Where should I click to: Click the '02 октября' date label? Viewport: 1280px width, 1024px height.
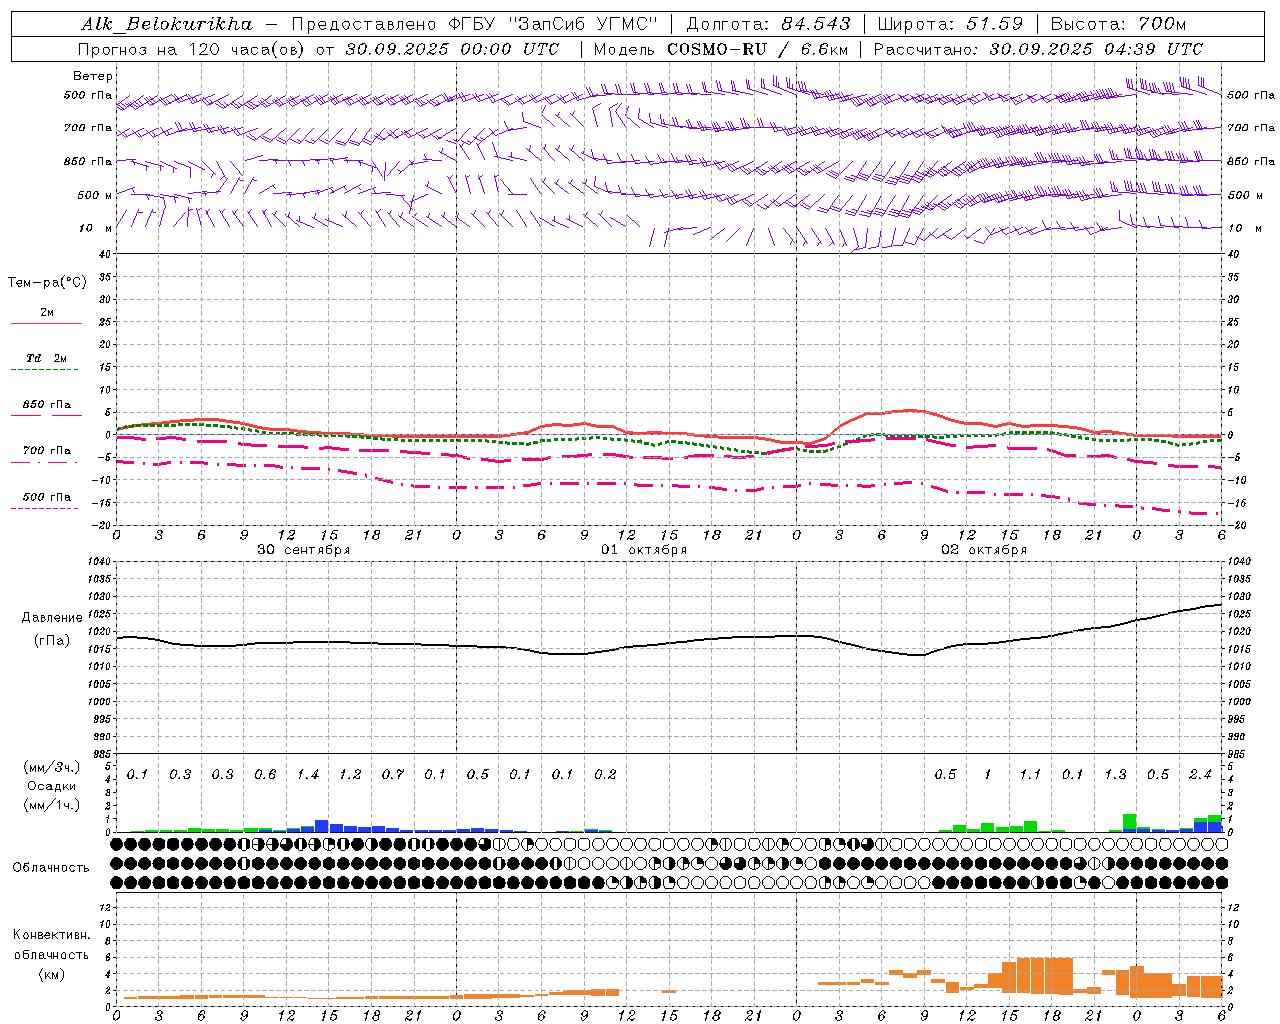[984, 550]
